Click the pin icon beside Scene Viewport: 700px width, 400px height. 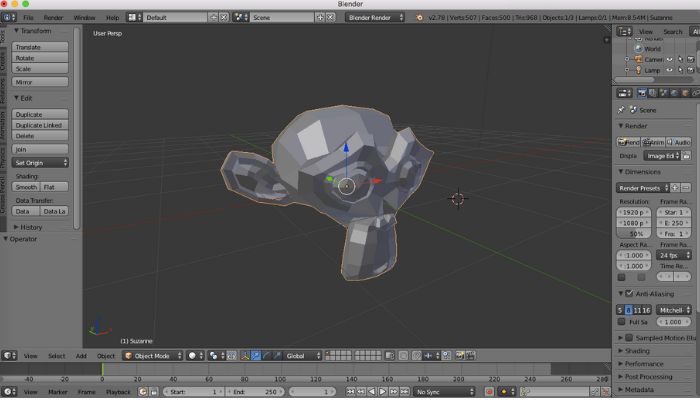(x=621, y=109)
